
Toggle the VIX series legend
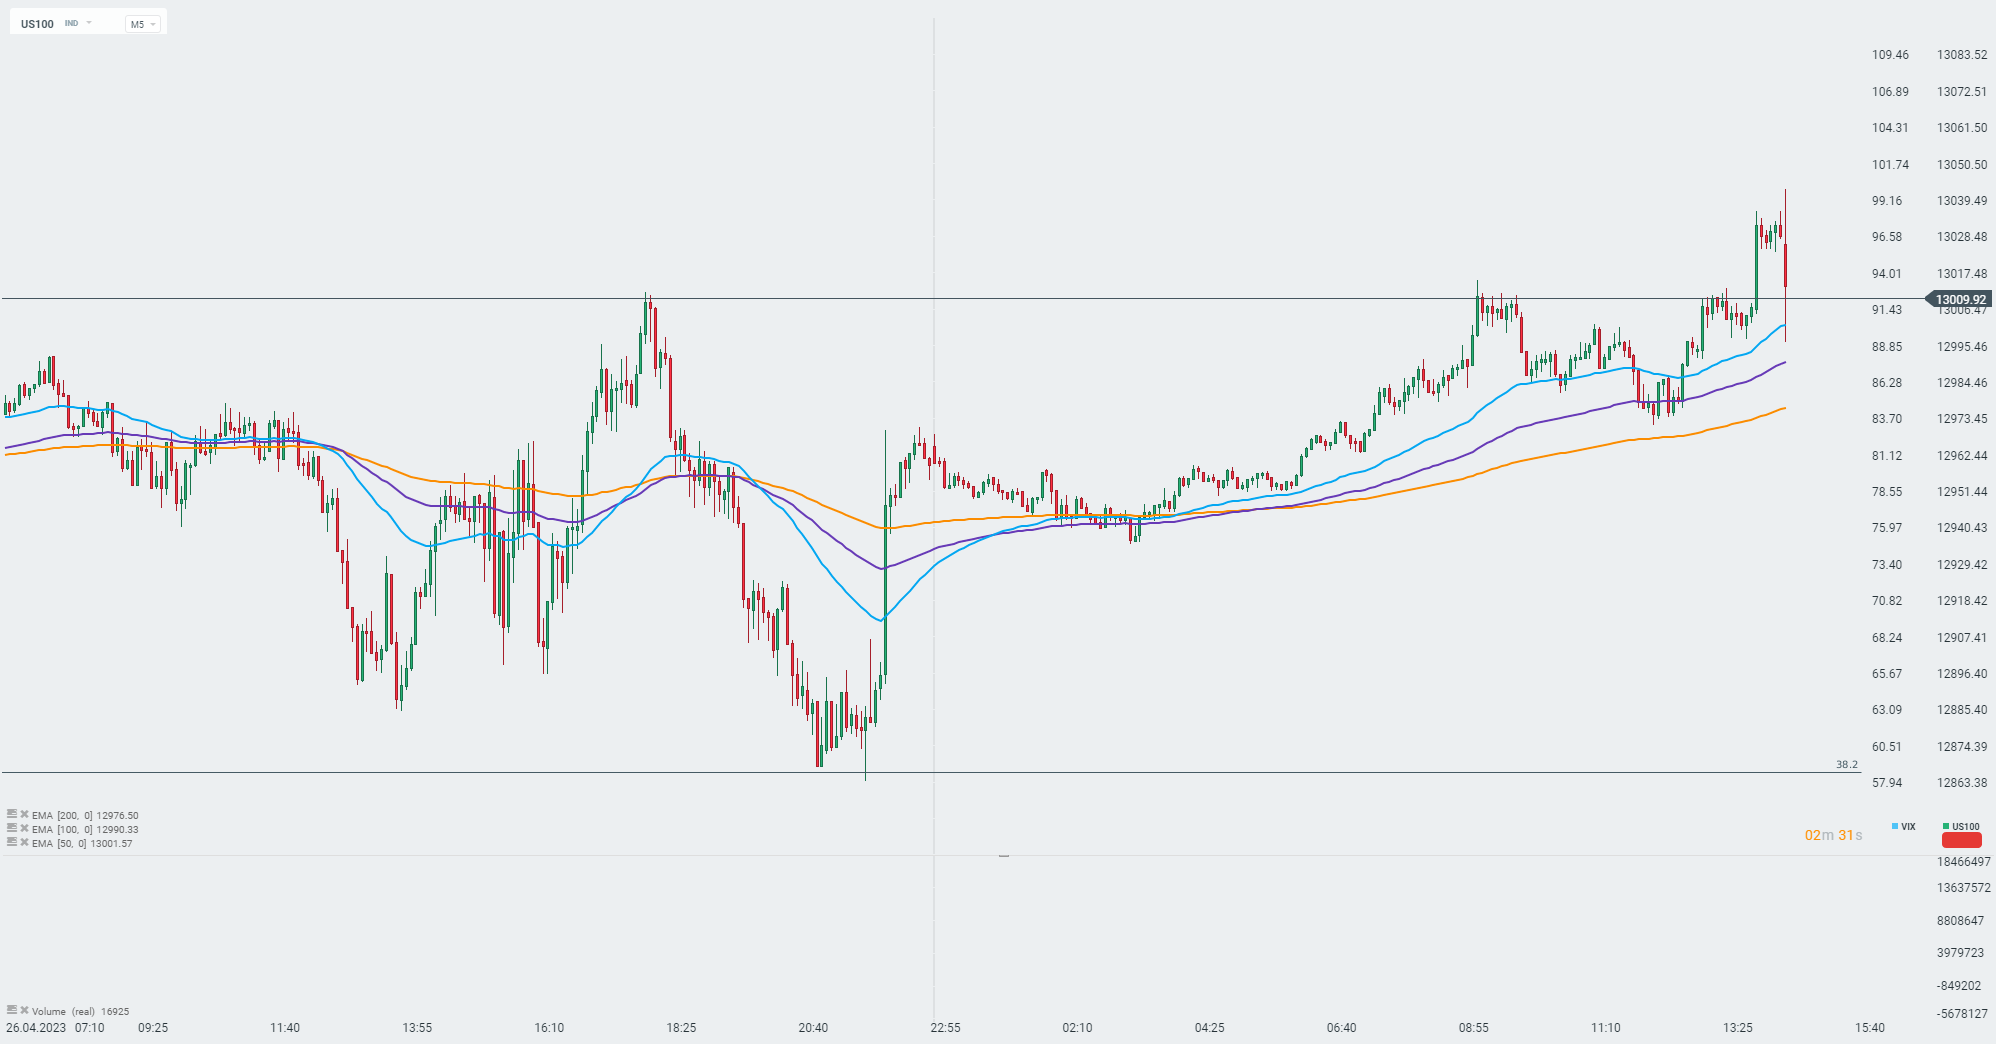(x=1903, y=827)
